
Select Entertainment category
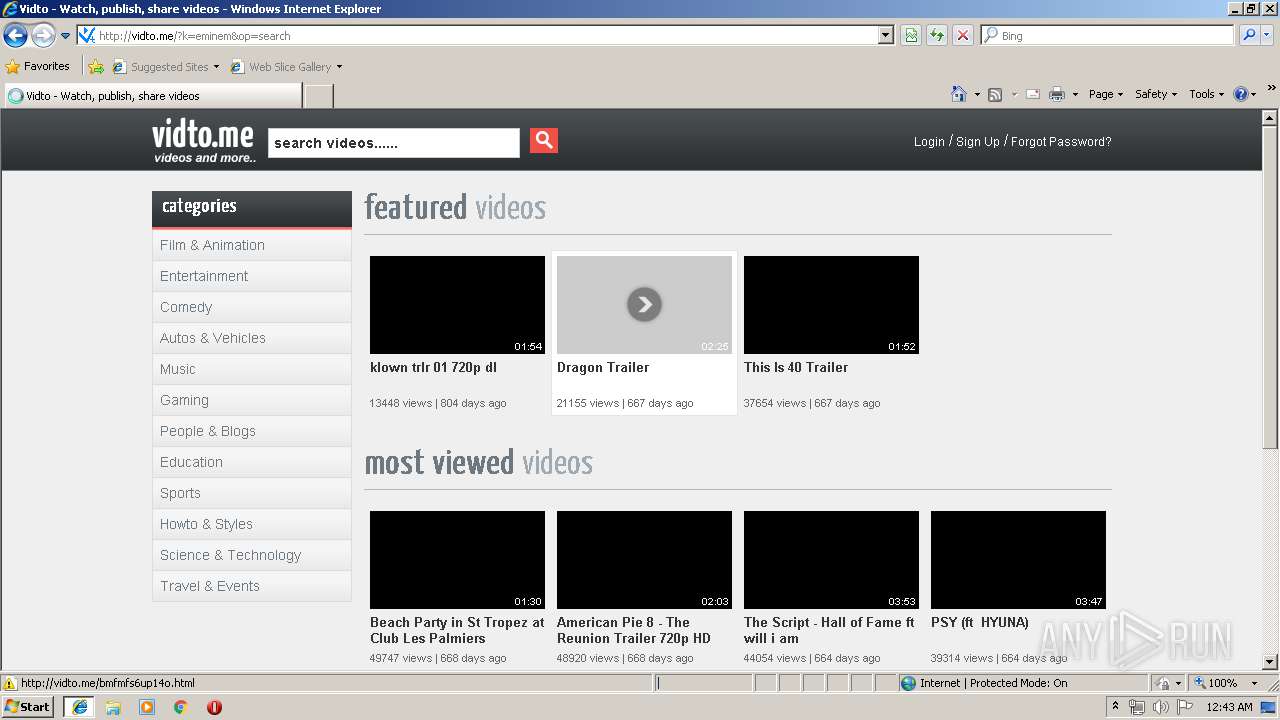[x=252, y=276]
